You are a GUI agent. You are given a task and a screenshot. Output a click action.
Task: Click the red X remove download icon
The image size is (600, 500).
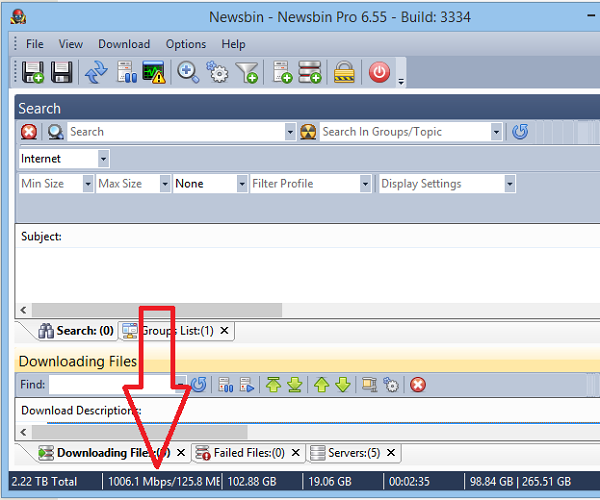coord(418,384)
